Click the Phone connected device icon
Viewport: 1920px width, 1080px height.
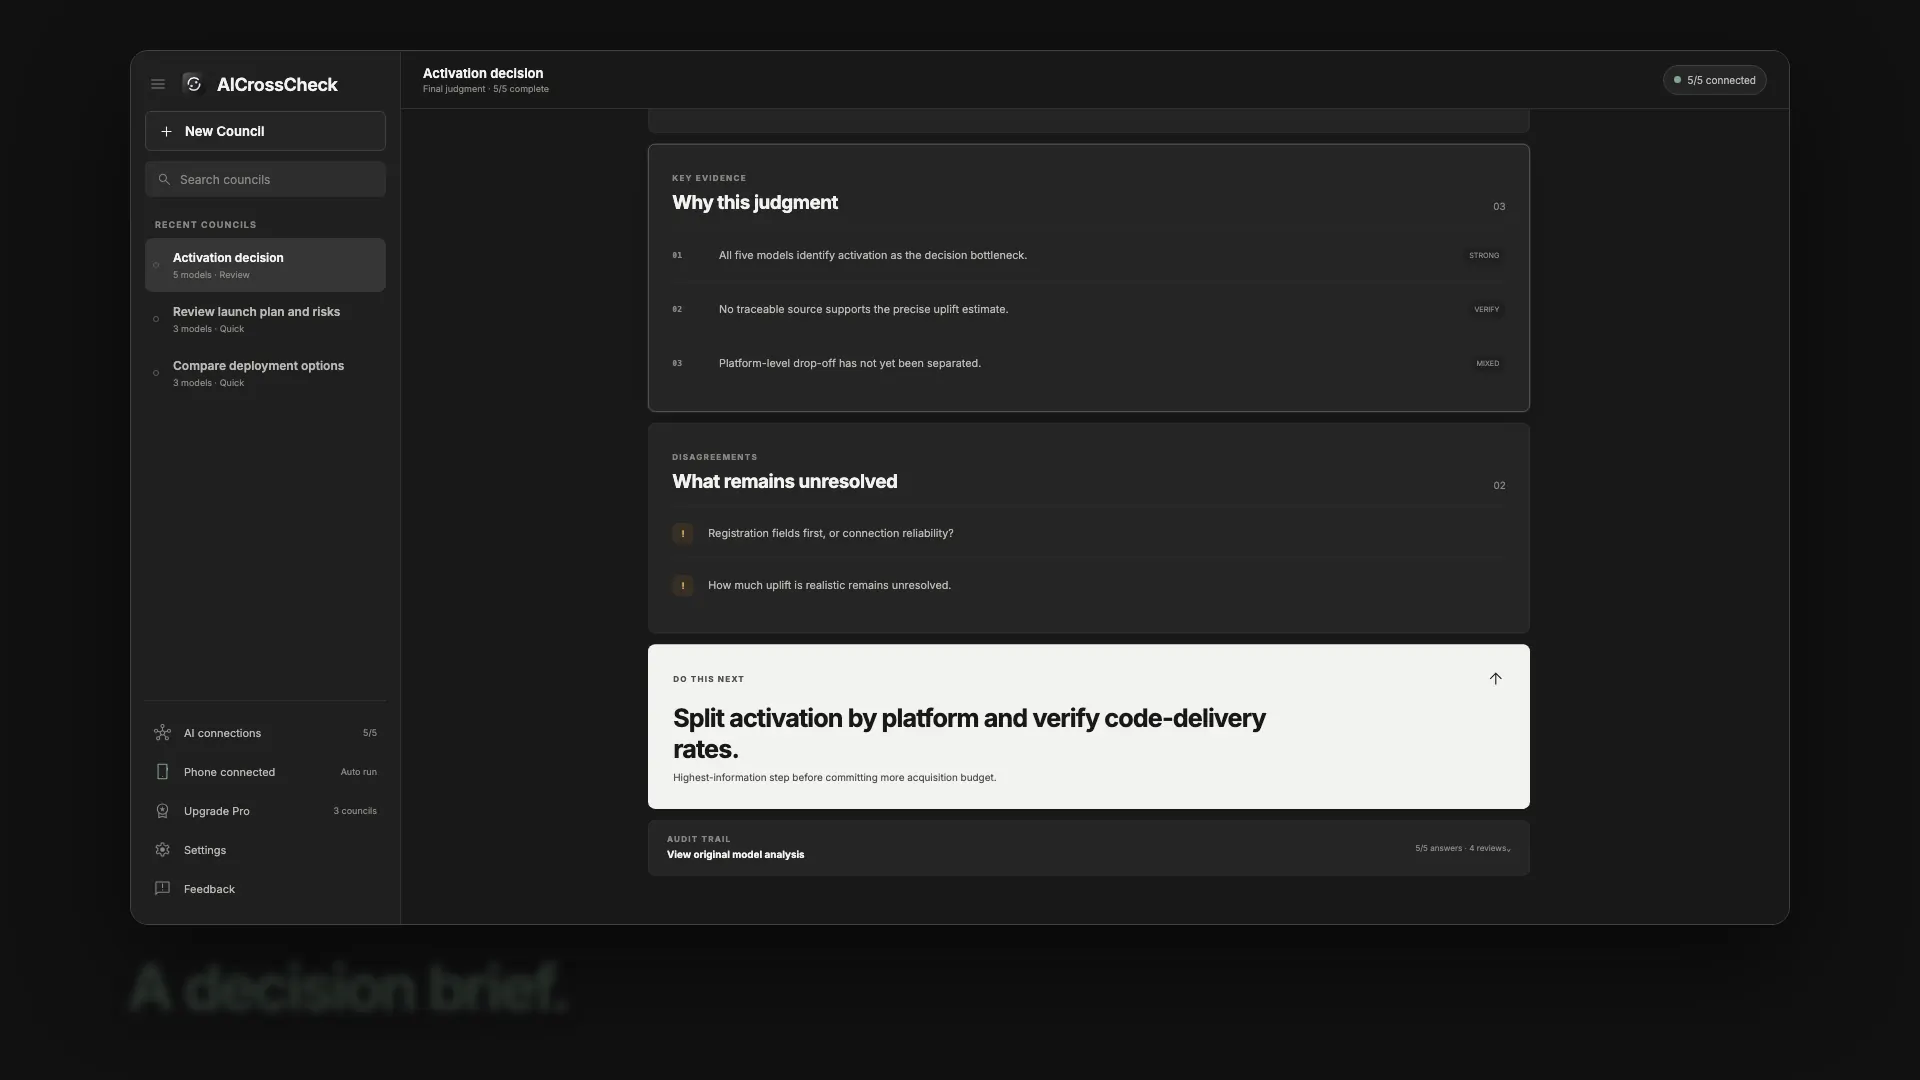[162, 772]
